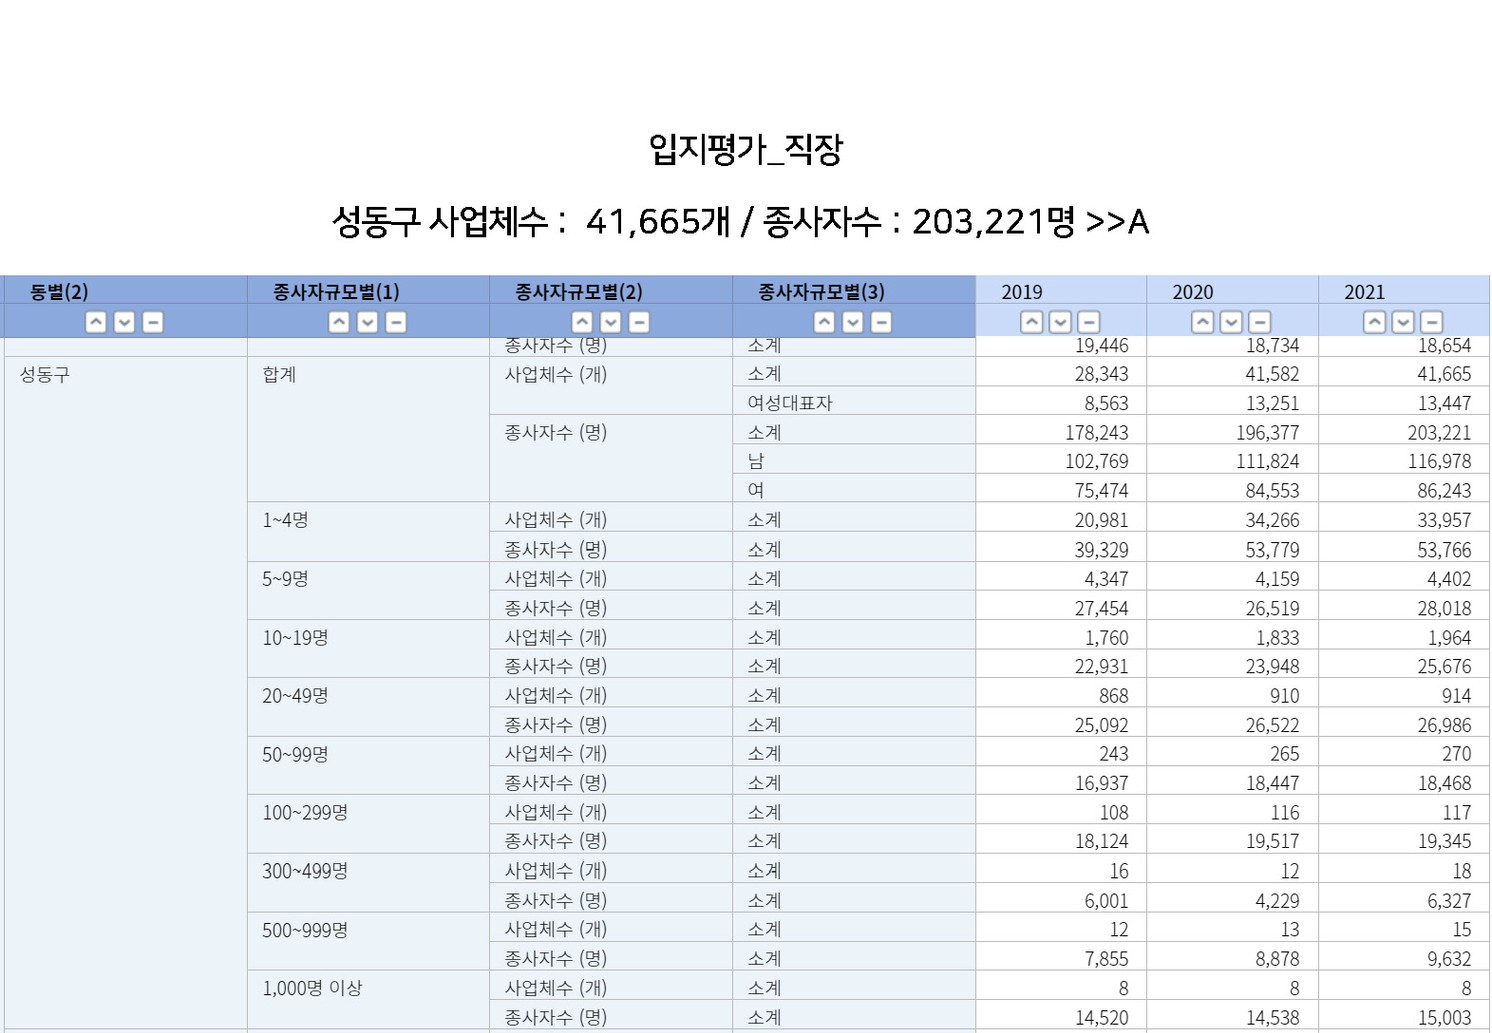Viewport: 1492px width, 1033px height.
Task: Click the 203,221 value in 2021 column
Action: (1439, 432)
